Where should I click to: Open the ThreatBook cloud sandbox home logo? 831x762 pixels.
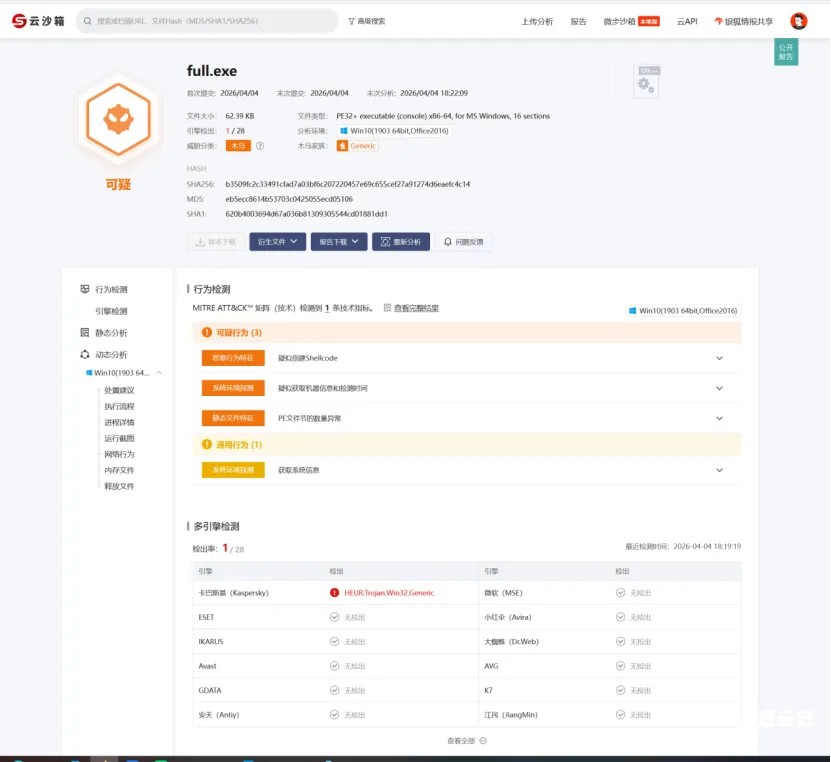pyautogui.click(x=39, y=19)
